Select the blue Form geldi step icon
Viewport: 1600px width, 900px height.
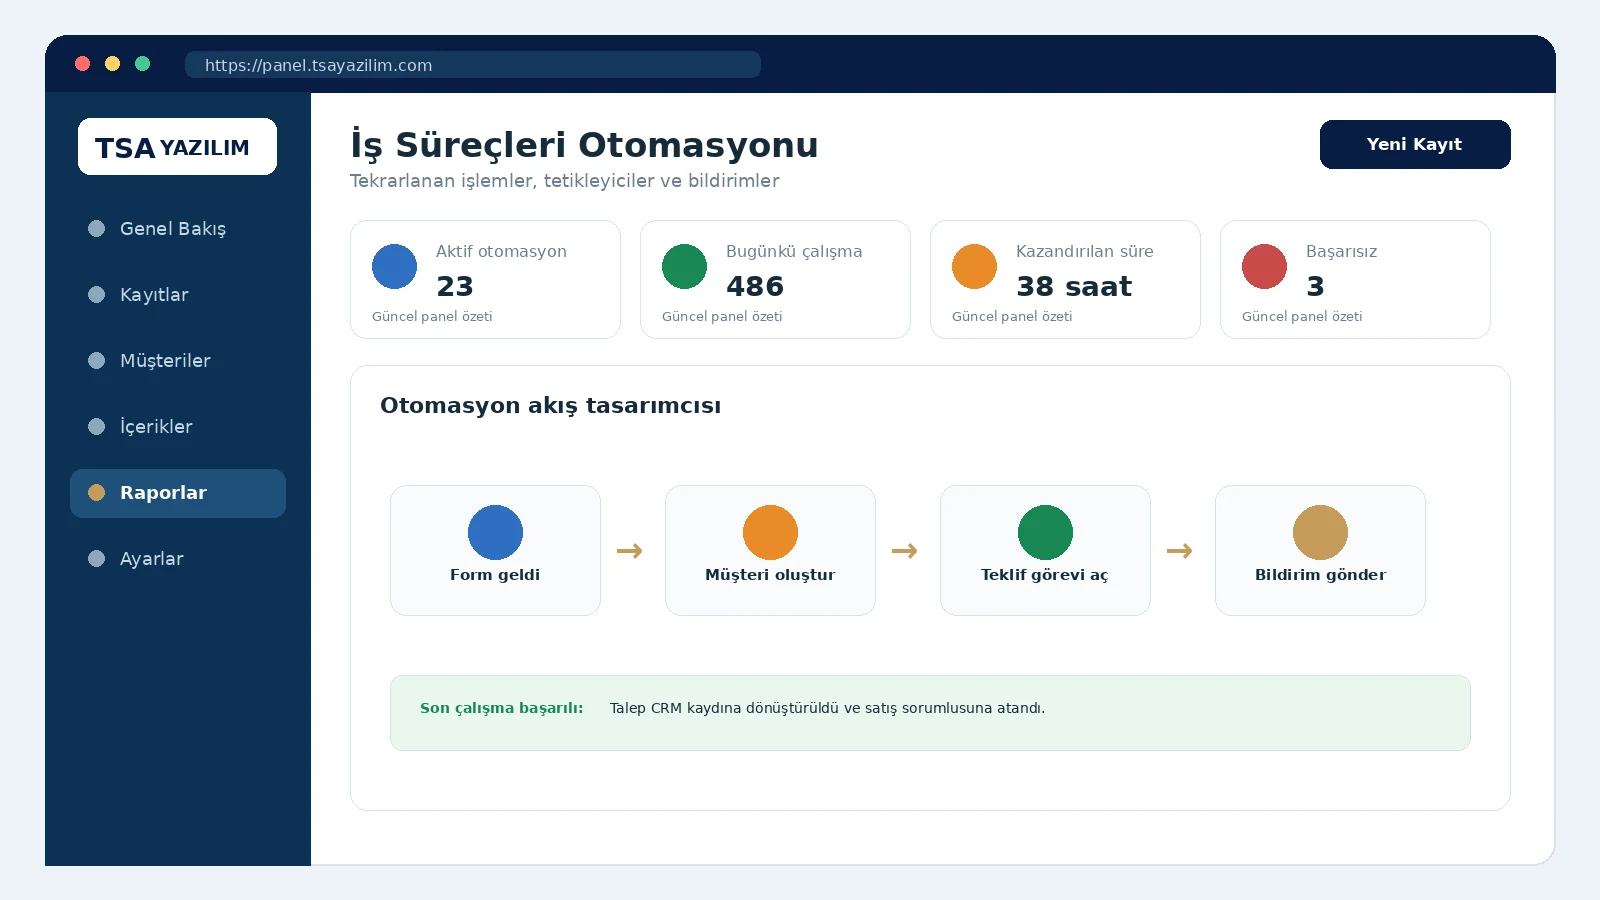495,532
